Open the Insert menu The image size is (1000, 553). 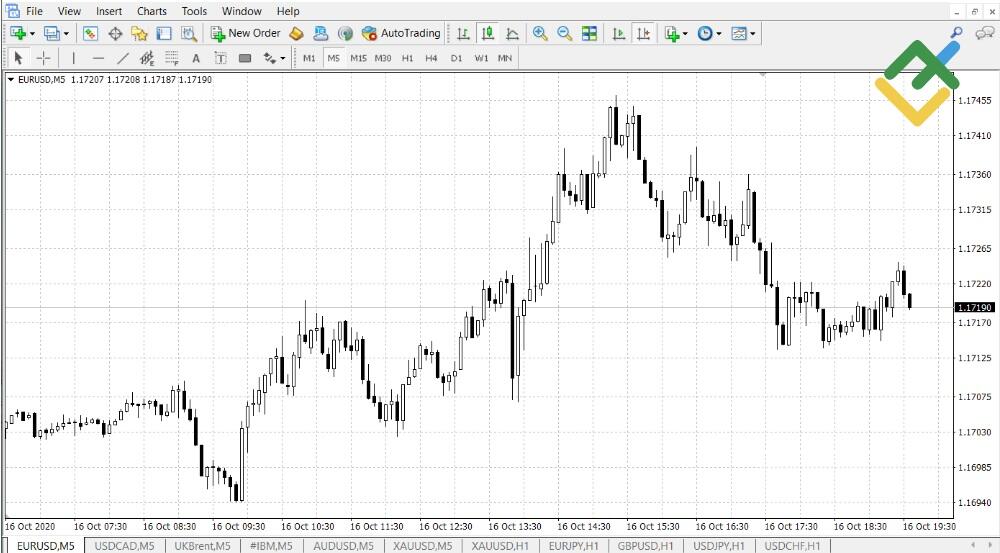point(108,11)
